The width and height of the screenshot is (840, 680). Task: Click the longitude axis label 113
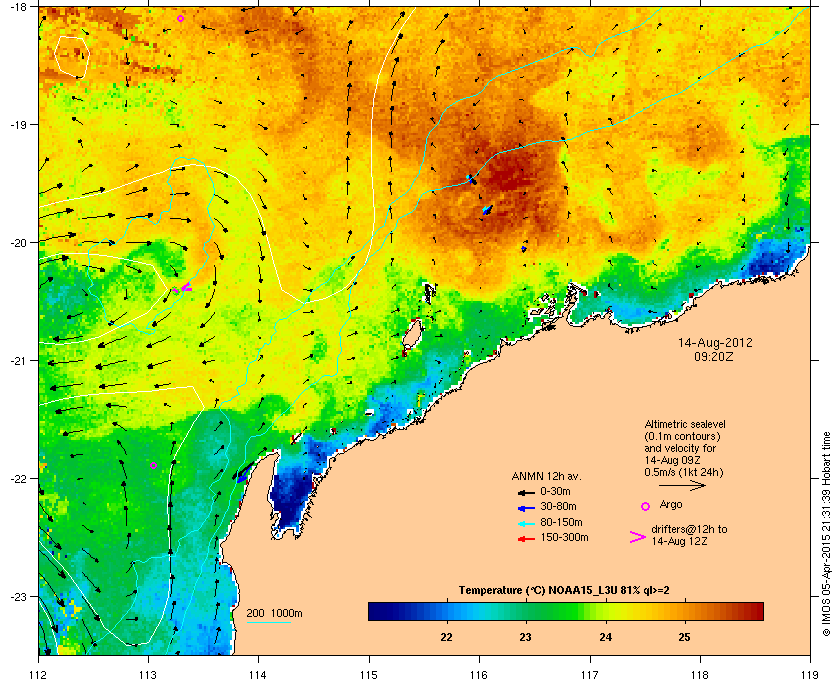pyautogui.click(x=148, y=674)
